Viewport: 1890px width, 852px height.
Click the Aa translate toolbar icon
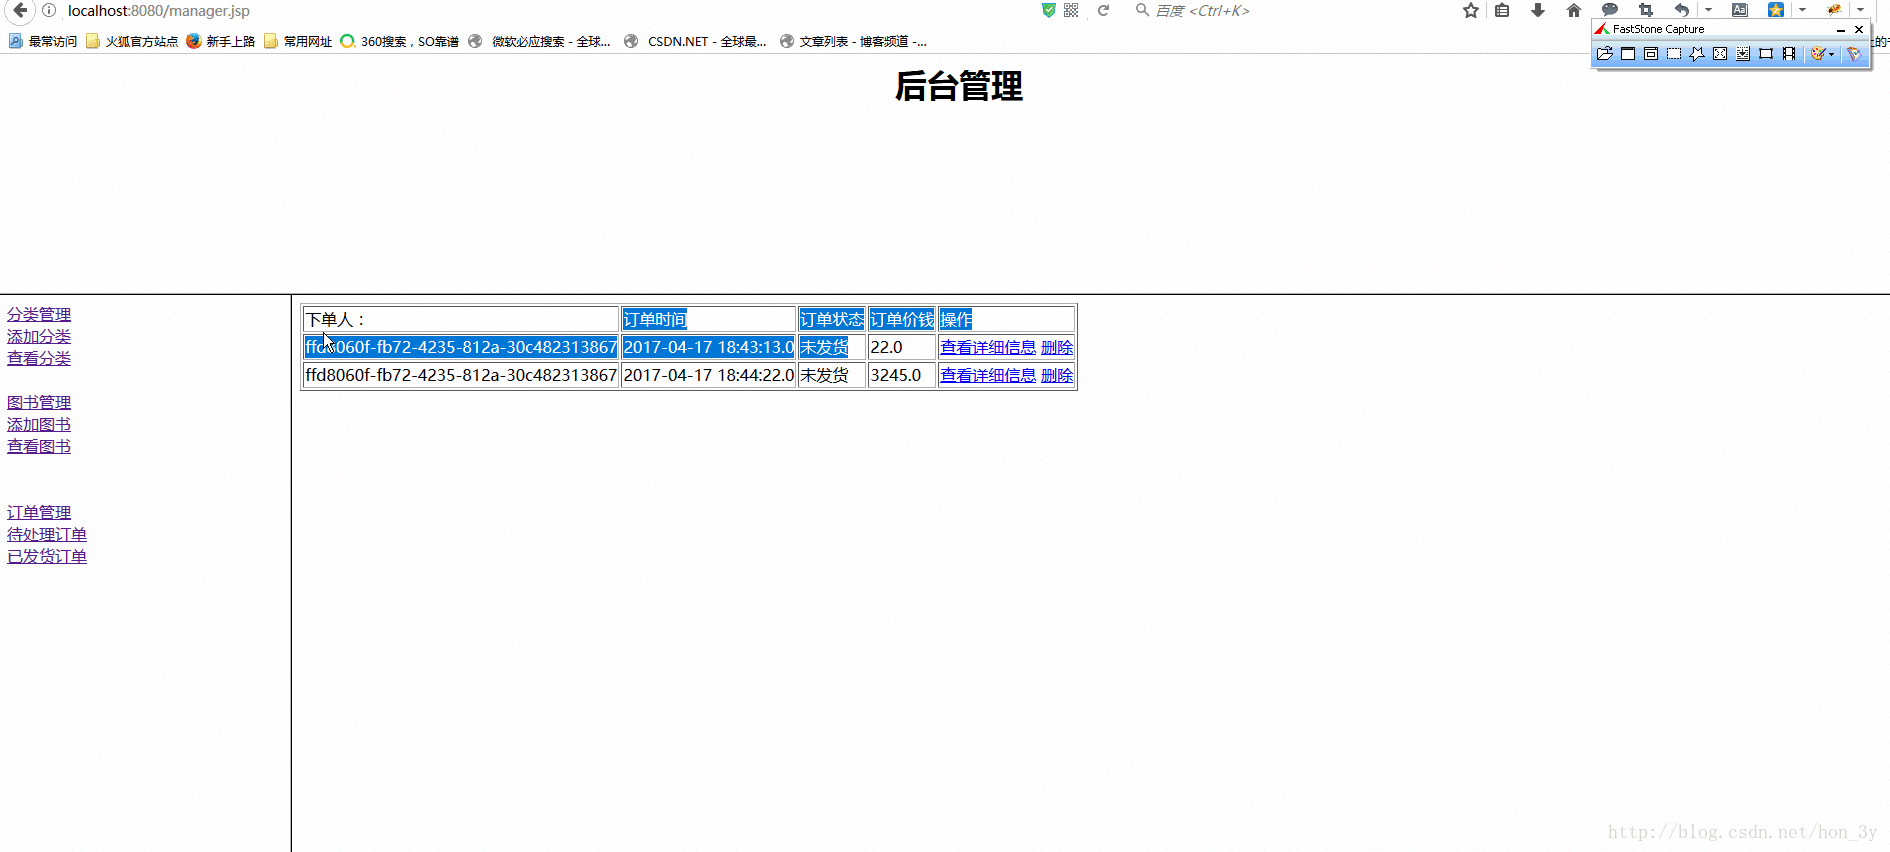(1740, 10)
